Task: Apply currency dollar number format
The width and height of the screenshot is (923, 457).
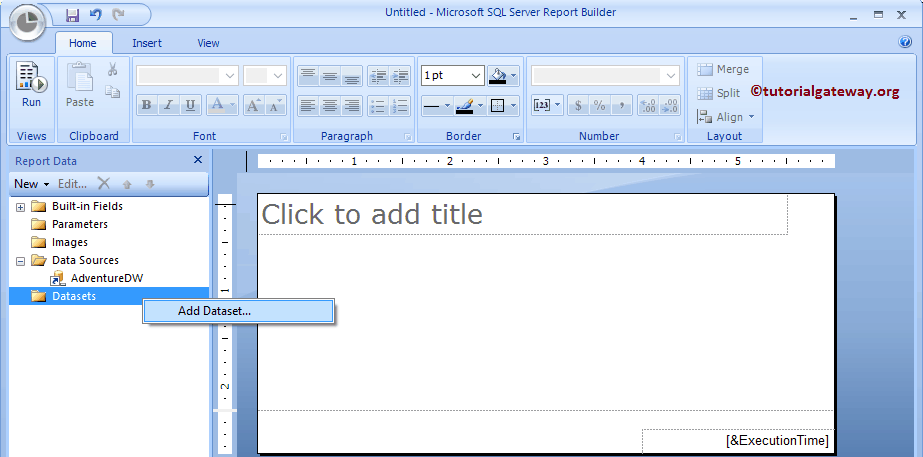Action: [x=578, y=105]
